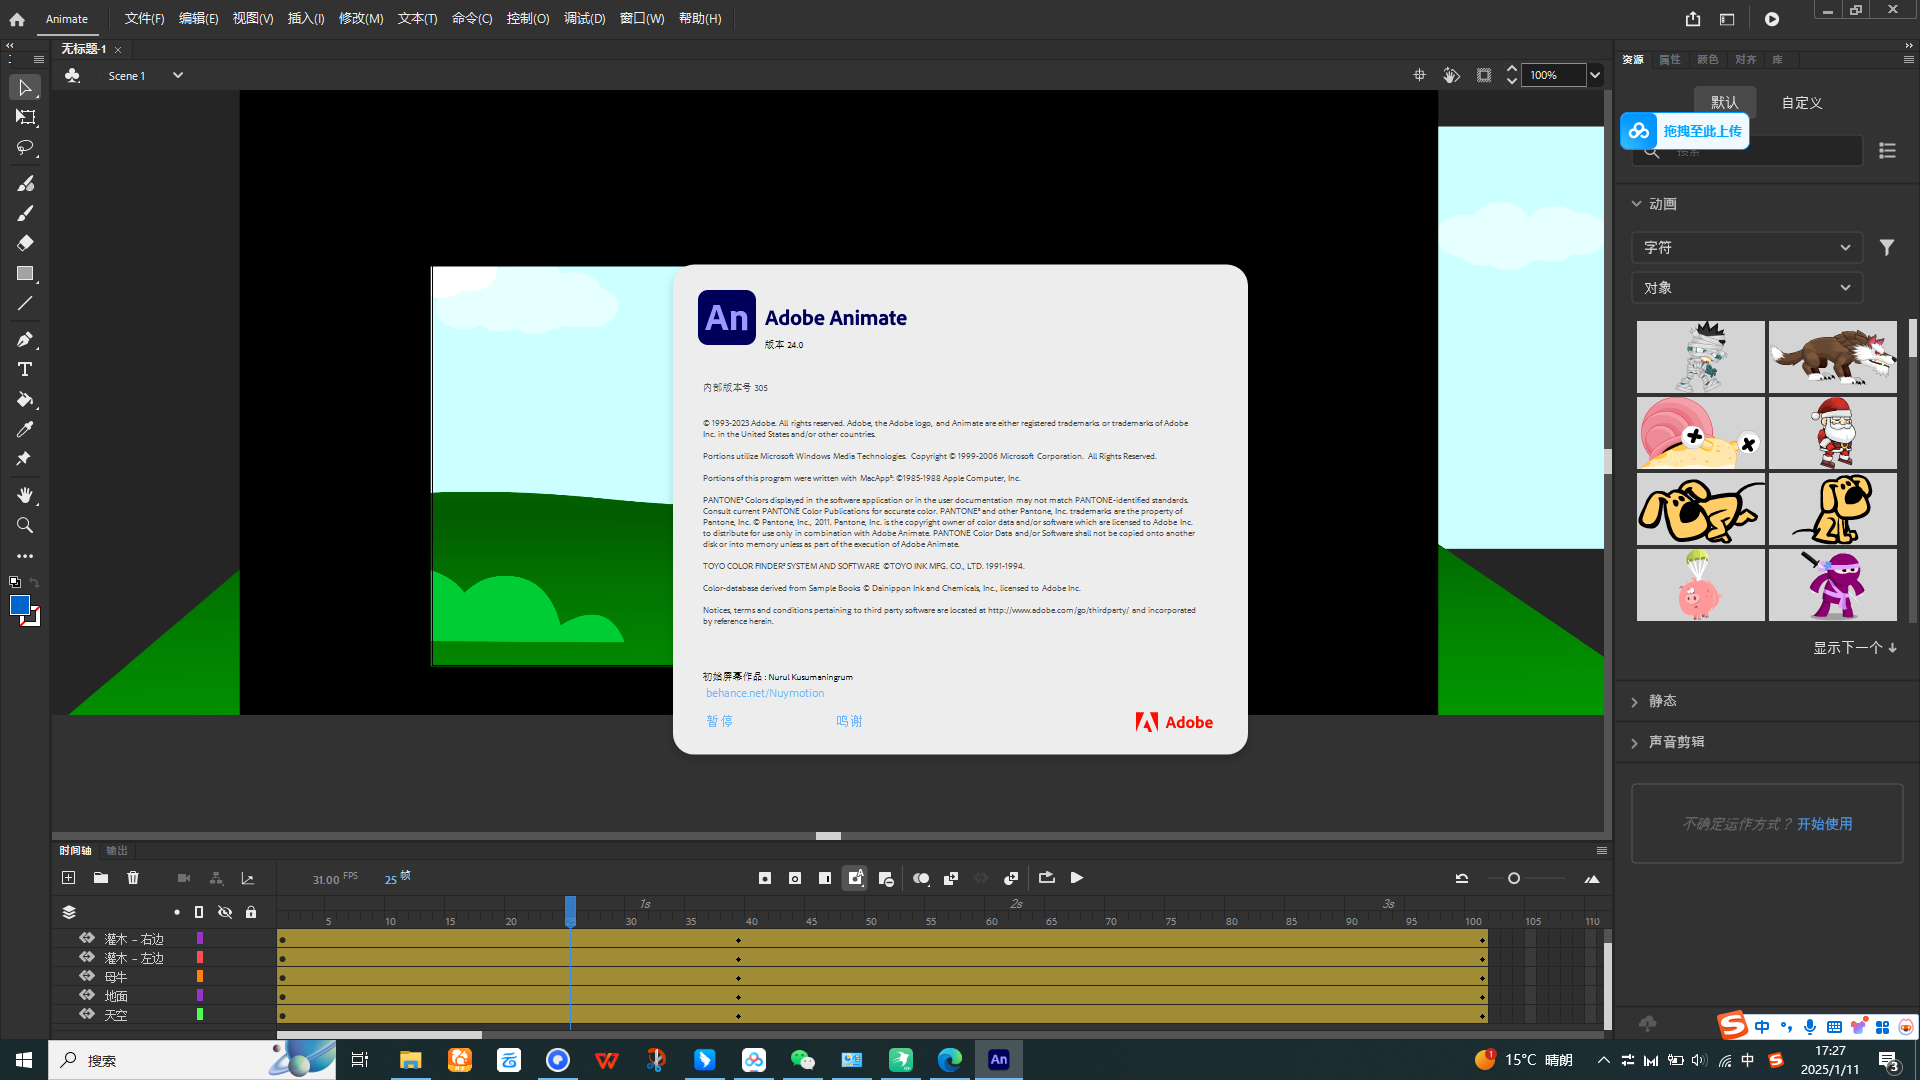Image resolution: width=1920 pixels, height=1080 pixels.
Task: Open the 窗口(W) menu
Action: coord(642,18)
